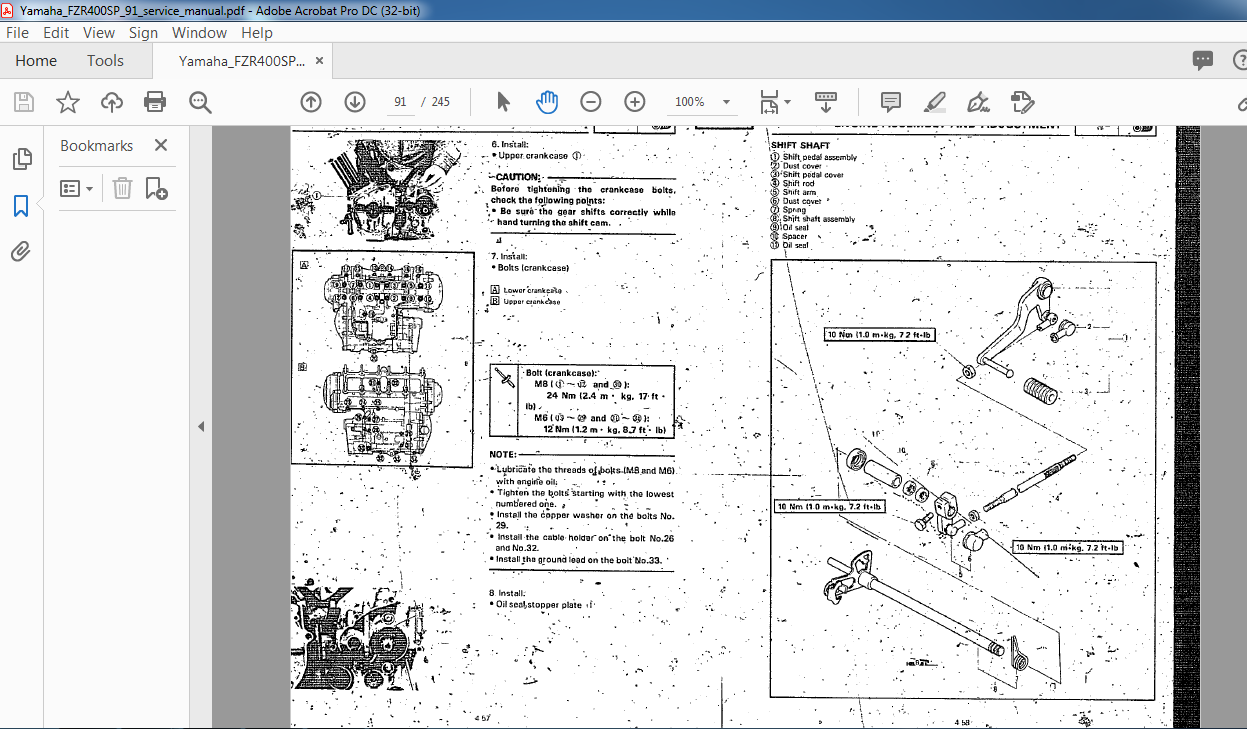The image size is (1247, 729).
Task: Close the Bookmarks panel
Action: point(161,145)
